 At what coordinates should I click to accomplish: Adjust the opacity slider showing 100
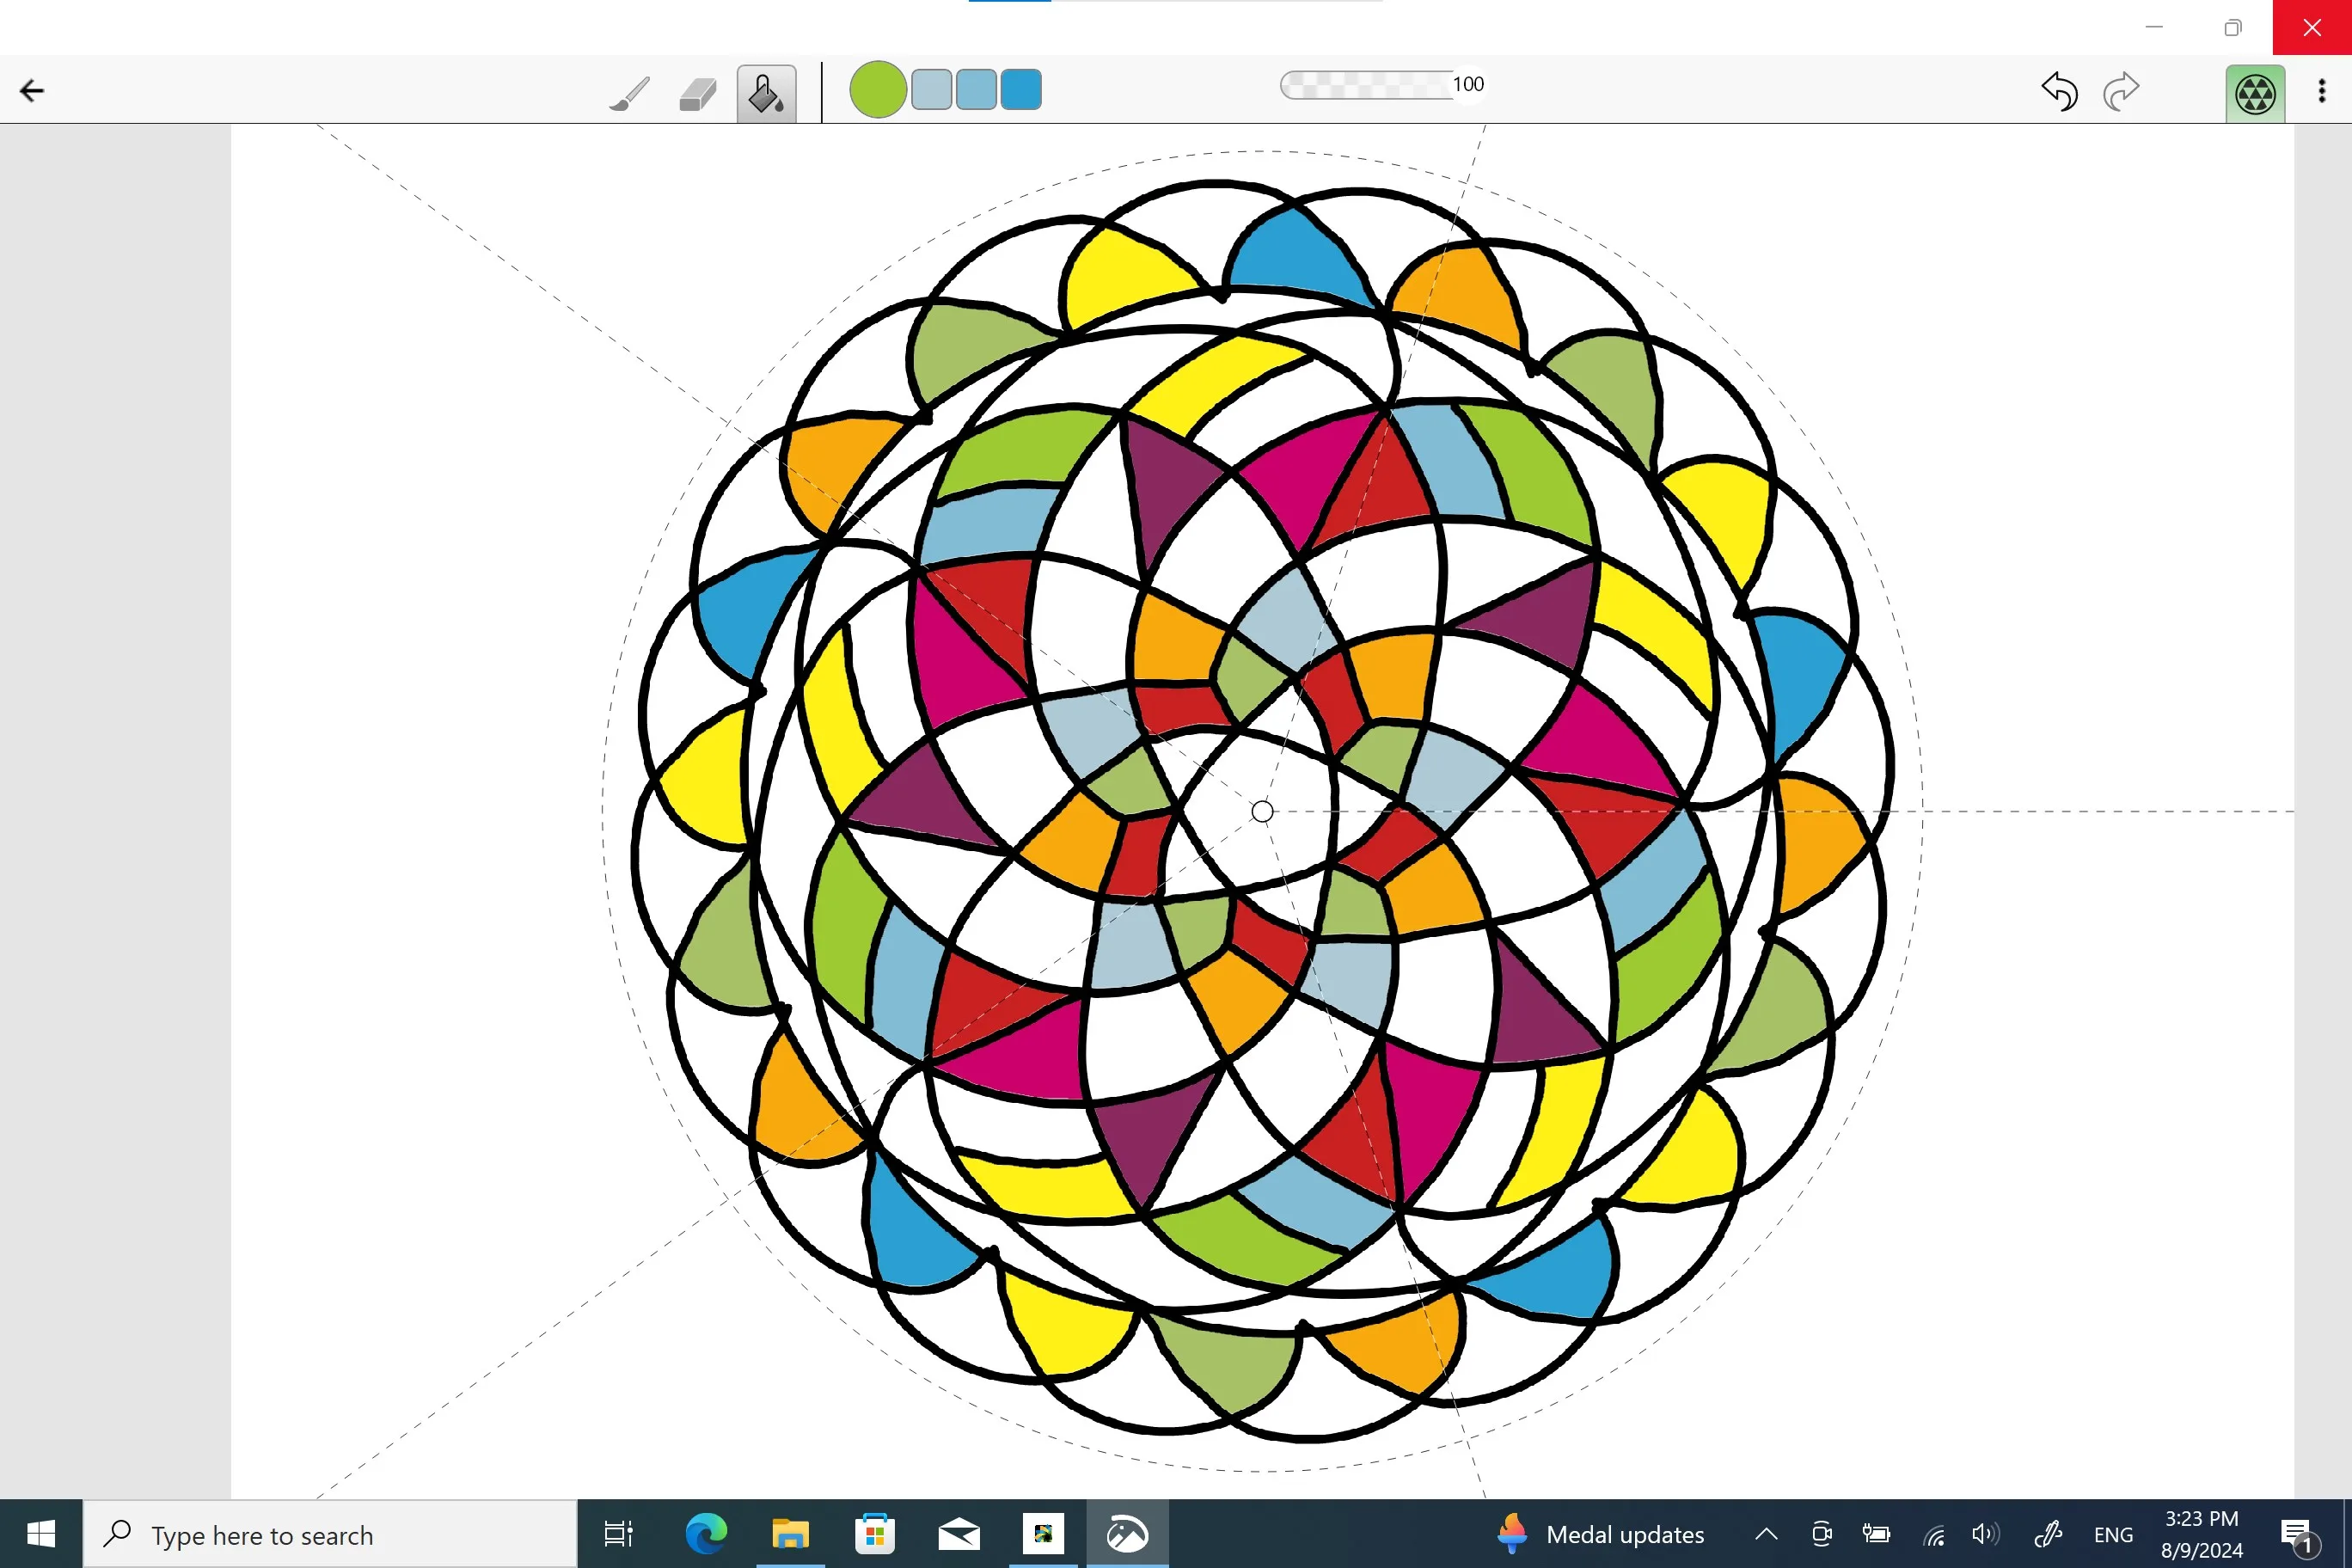click(x=1383, y=85)
